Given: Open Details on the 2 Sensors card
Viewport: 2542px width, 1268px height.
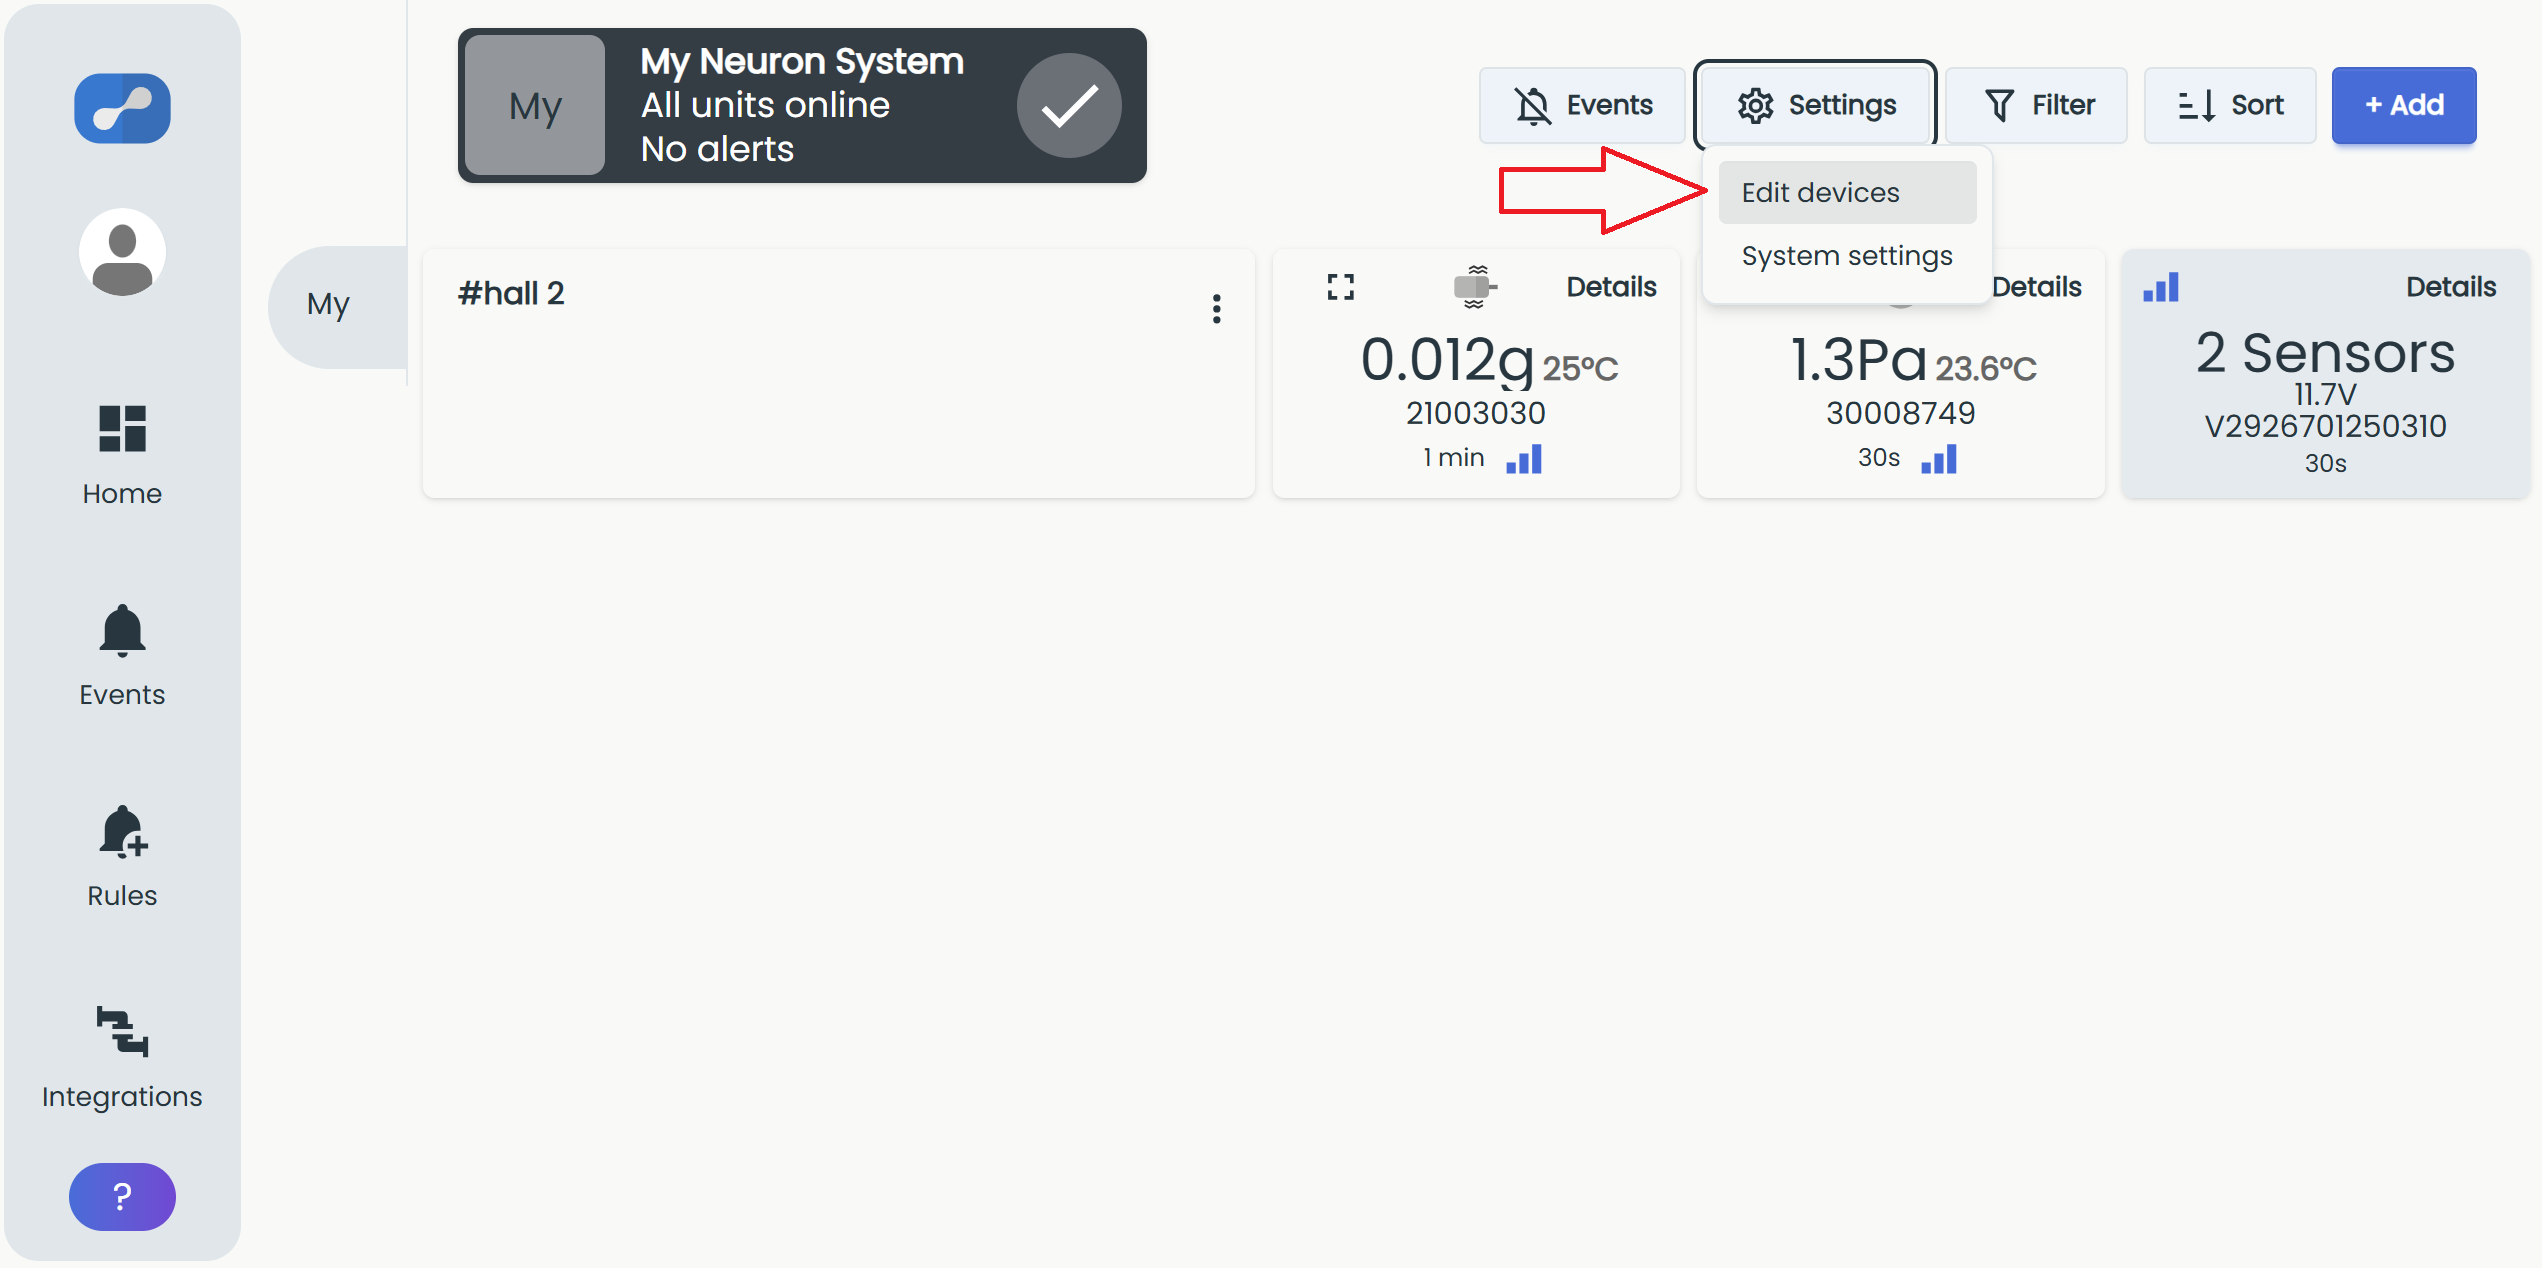Looking at the screenshot, I should (x=2451, y=287).
